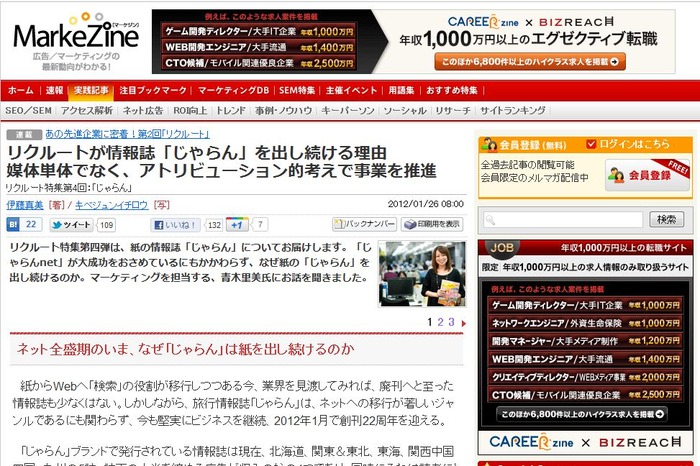Click the 印刷用を表示 print view button
Image resolution: width=700 pixels, height=466 pixels.
pos(432,224)
